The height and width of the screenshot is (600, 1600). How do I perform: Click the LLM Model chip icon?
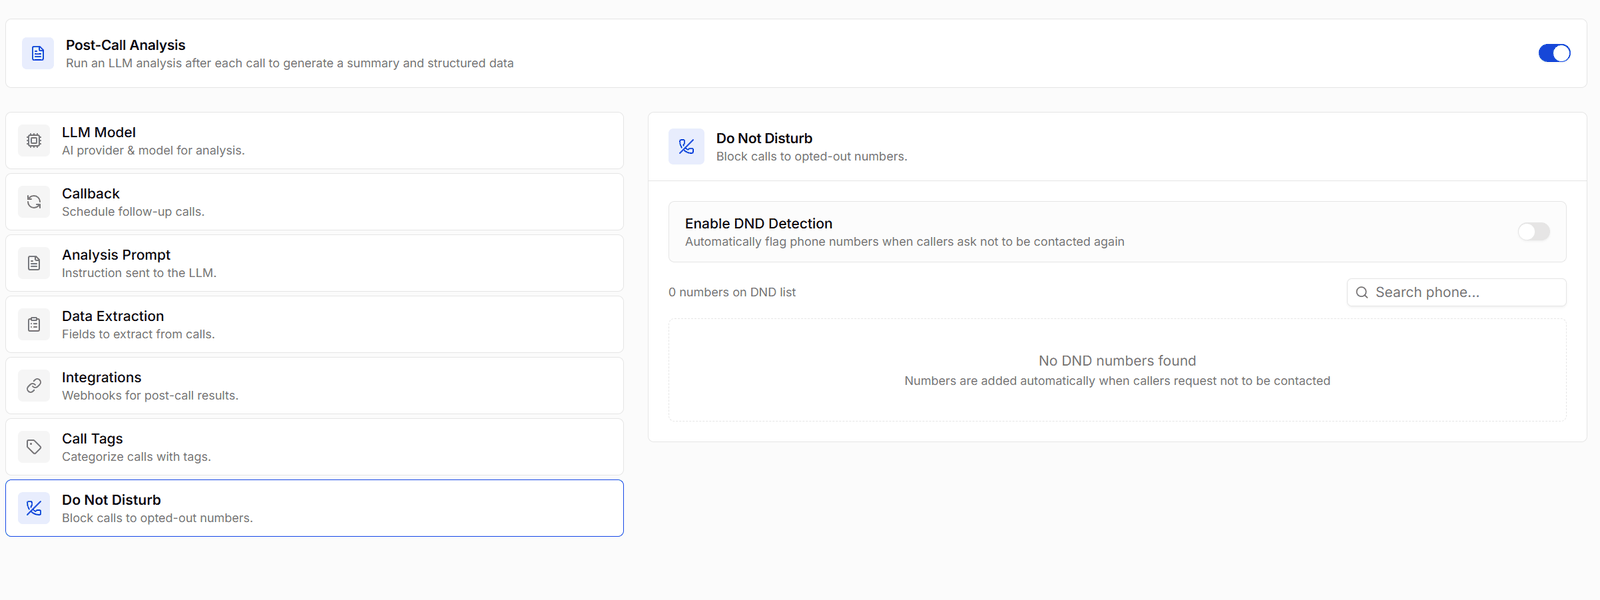click(34, 141)
